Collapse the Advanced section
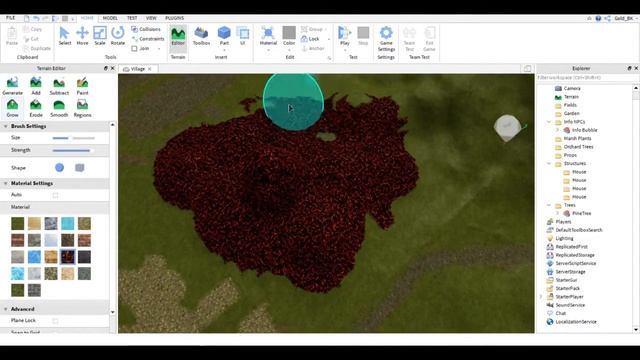 6,309
